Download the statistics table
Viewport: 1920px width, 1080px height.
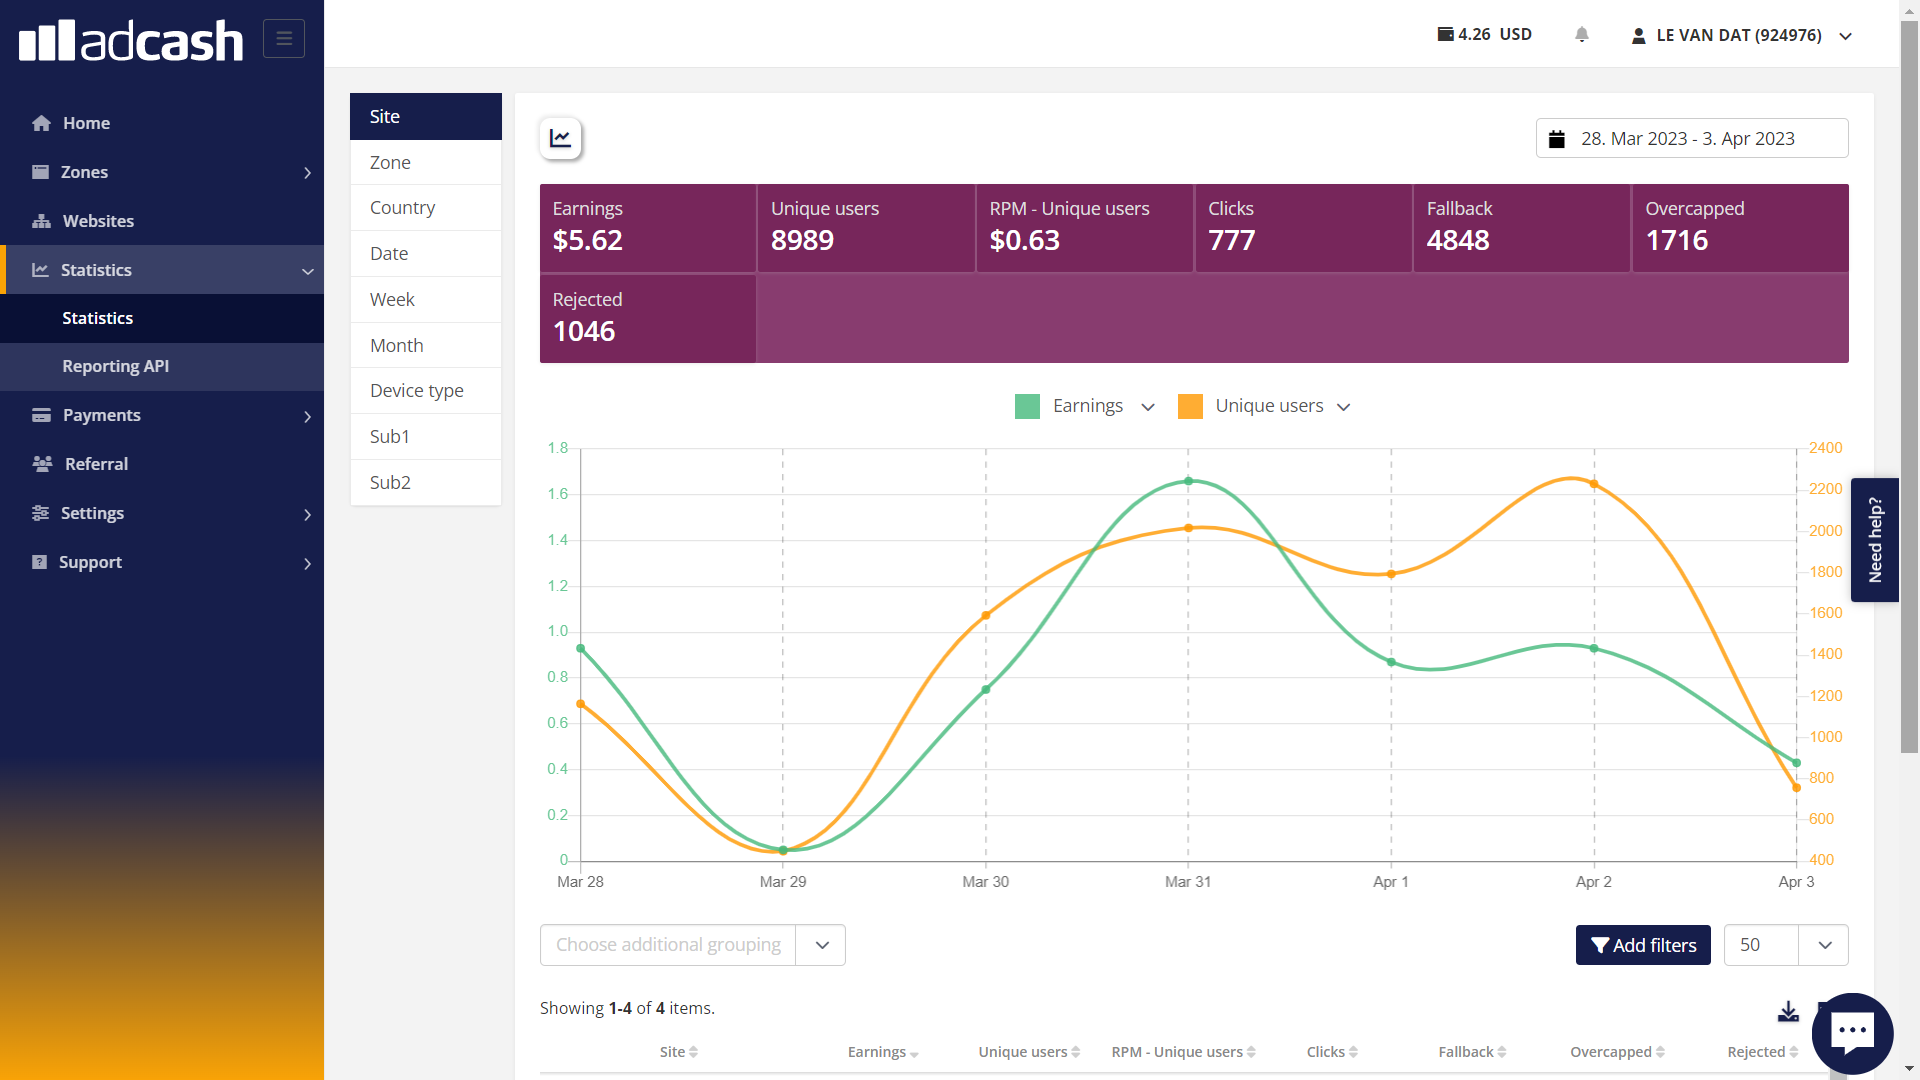pyautogui.click(x=1788, y=1012)
